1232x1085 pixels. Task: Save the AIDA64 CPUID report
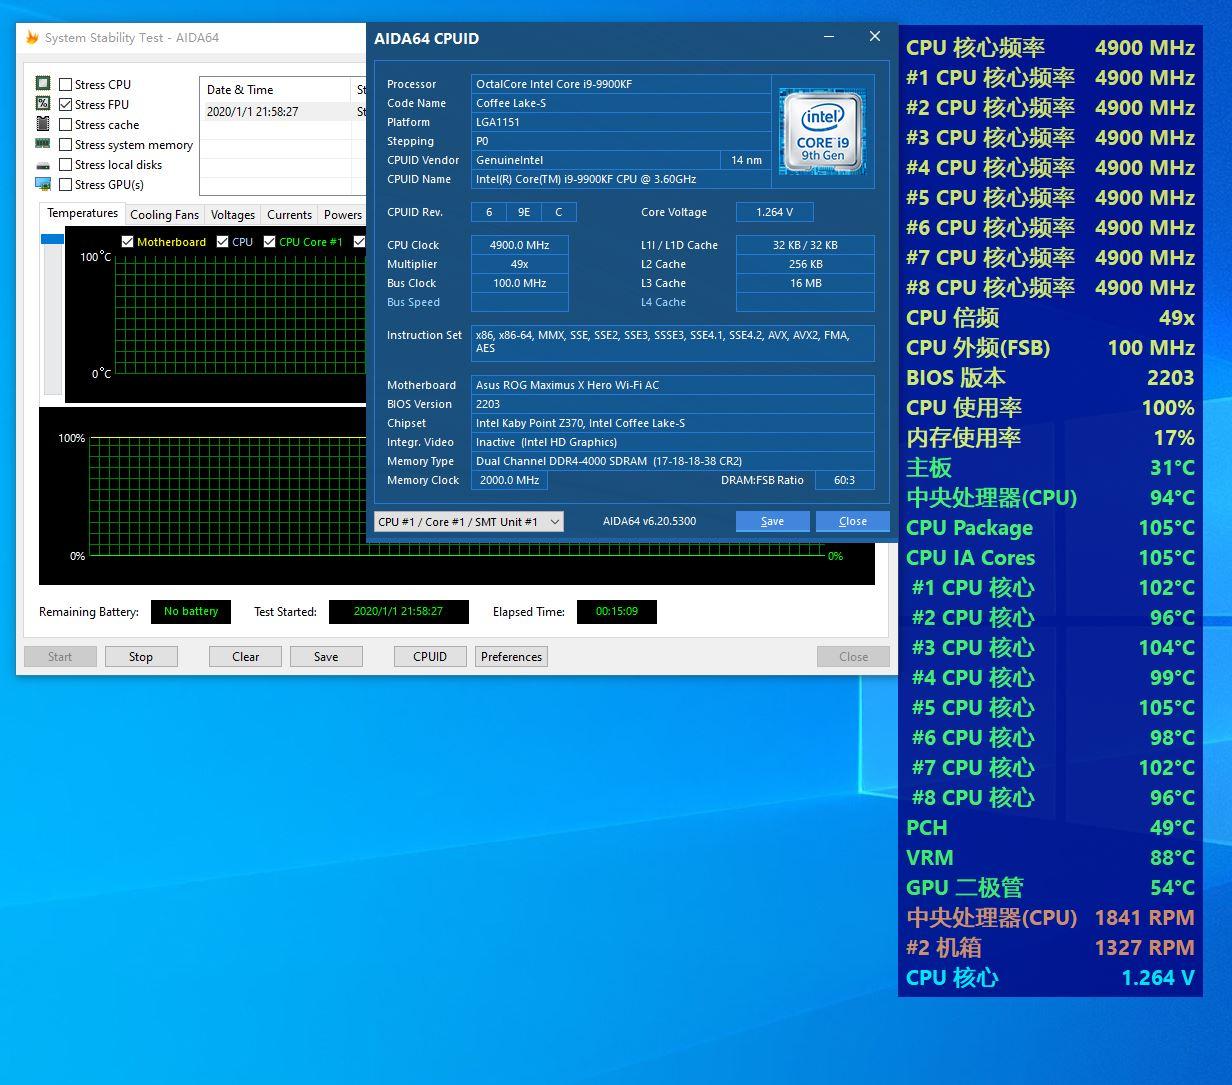(x=772, y=521)
